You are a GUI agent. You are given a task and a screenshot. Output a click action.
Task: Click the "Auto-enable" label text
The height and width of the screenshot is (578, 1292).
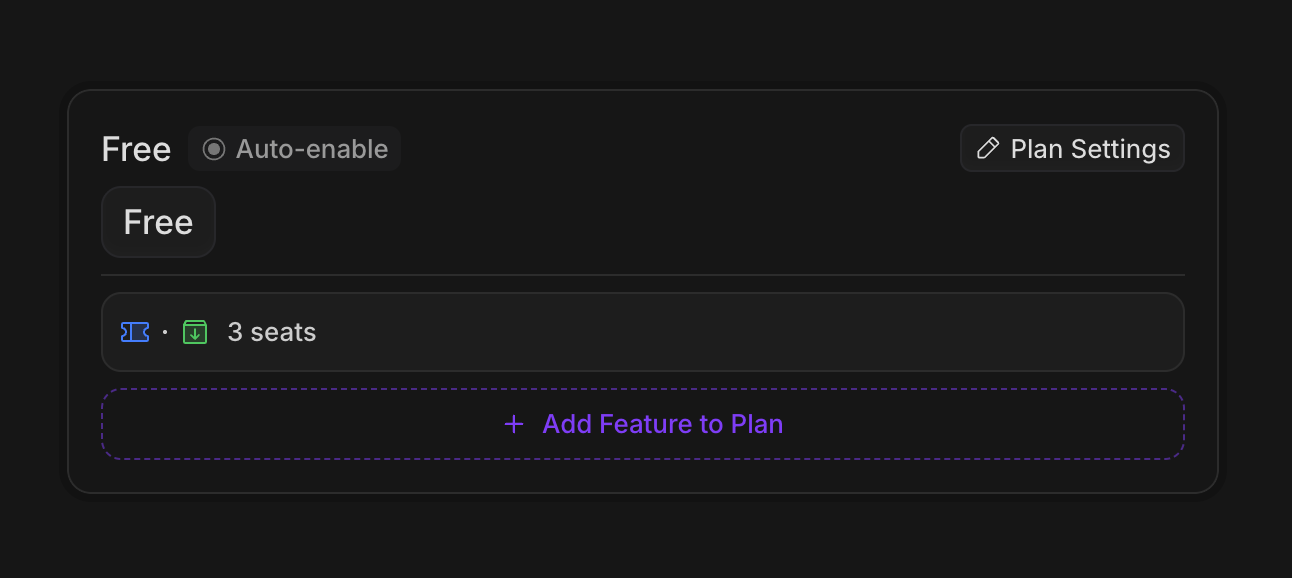(312, 149)
